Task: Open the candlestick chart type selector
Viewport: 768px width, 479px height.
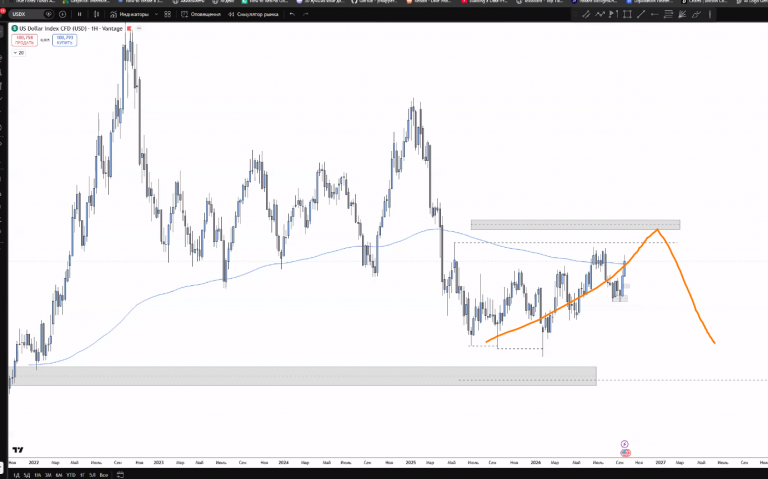Action: point(96,14)
